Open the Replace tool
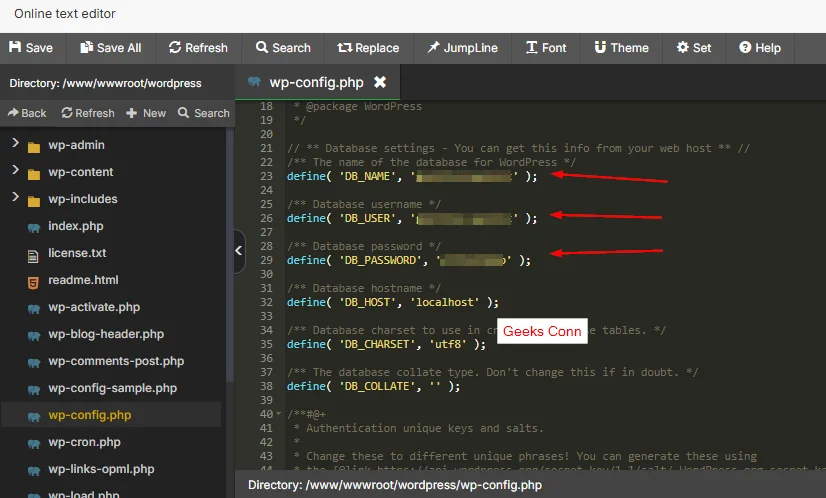 click(368, 48)
